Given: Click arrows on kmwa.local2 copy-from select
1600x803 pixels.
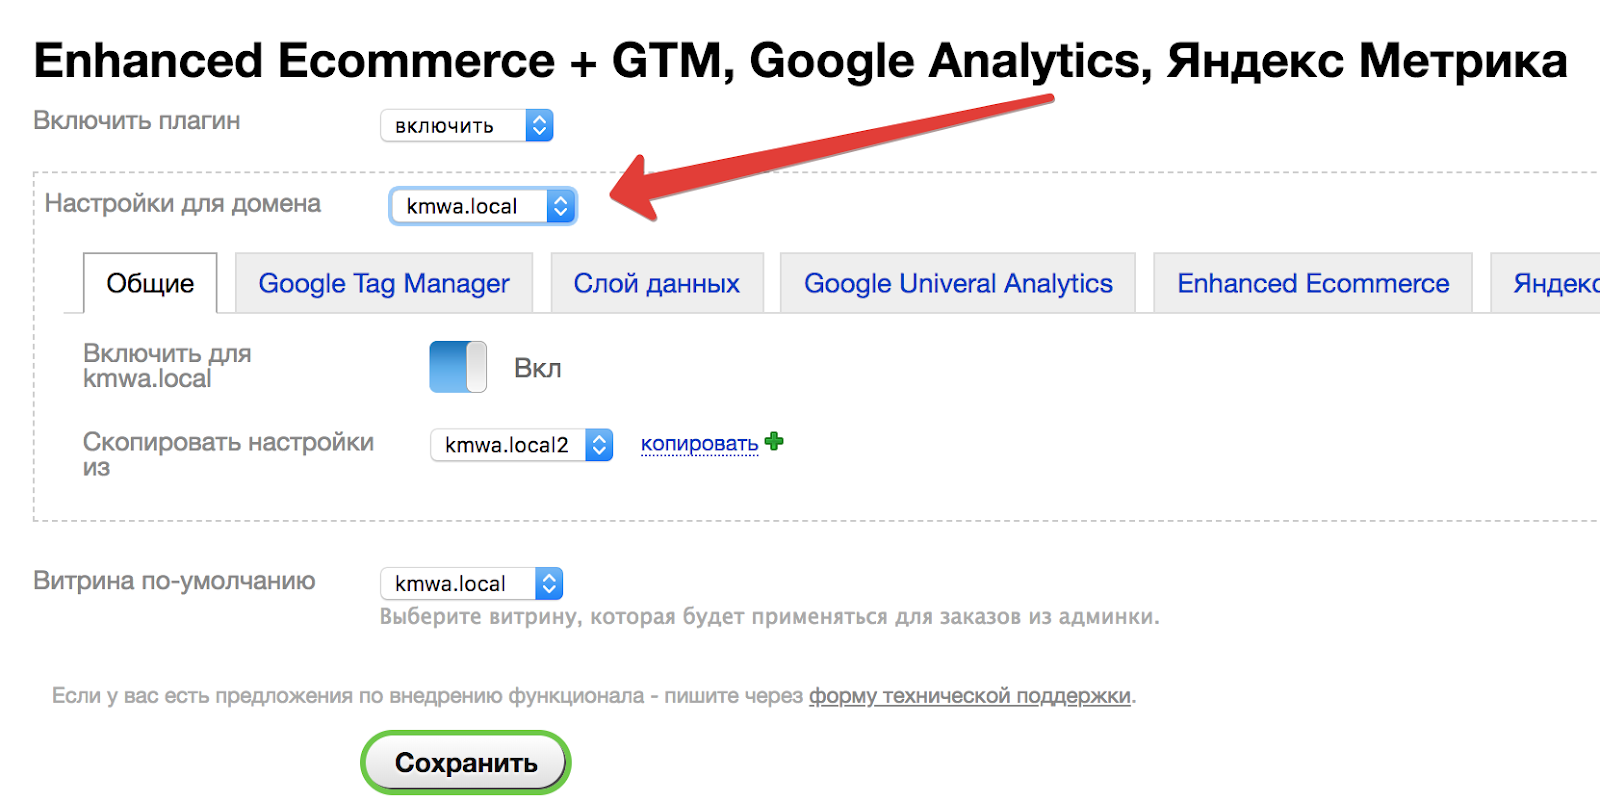Looking at the screenshot, I should tap(599, 445).
